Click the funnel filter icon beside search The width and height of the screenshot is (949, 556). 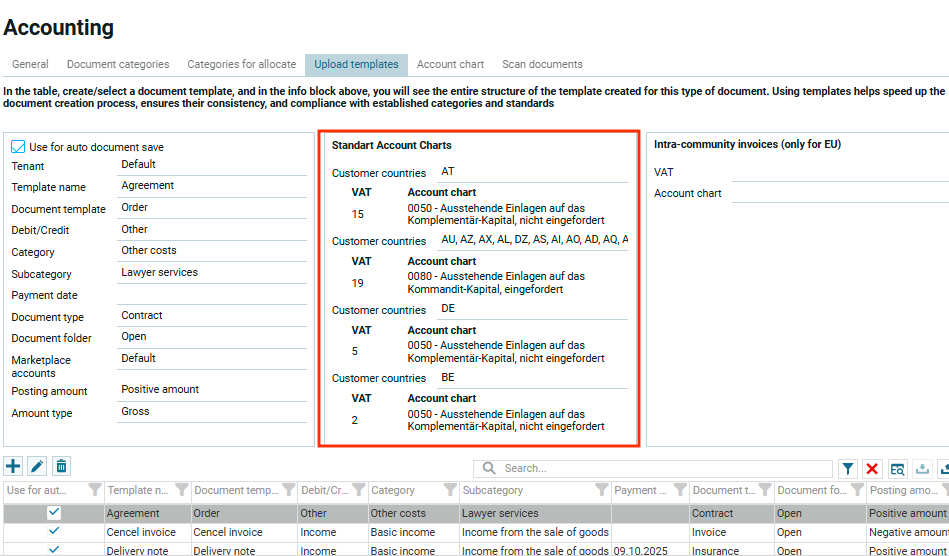pos(847,468)
